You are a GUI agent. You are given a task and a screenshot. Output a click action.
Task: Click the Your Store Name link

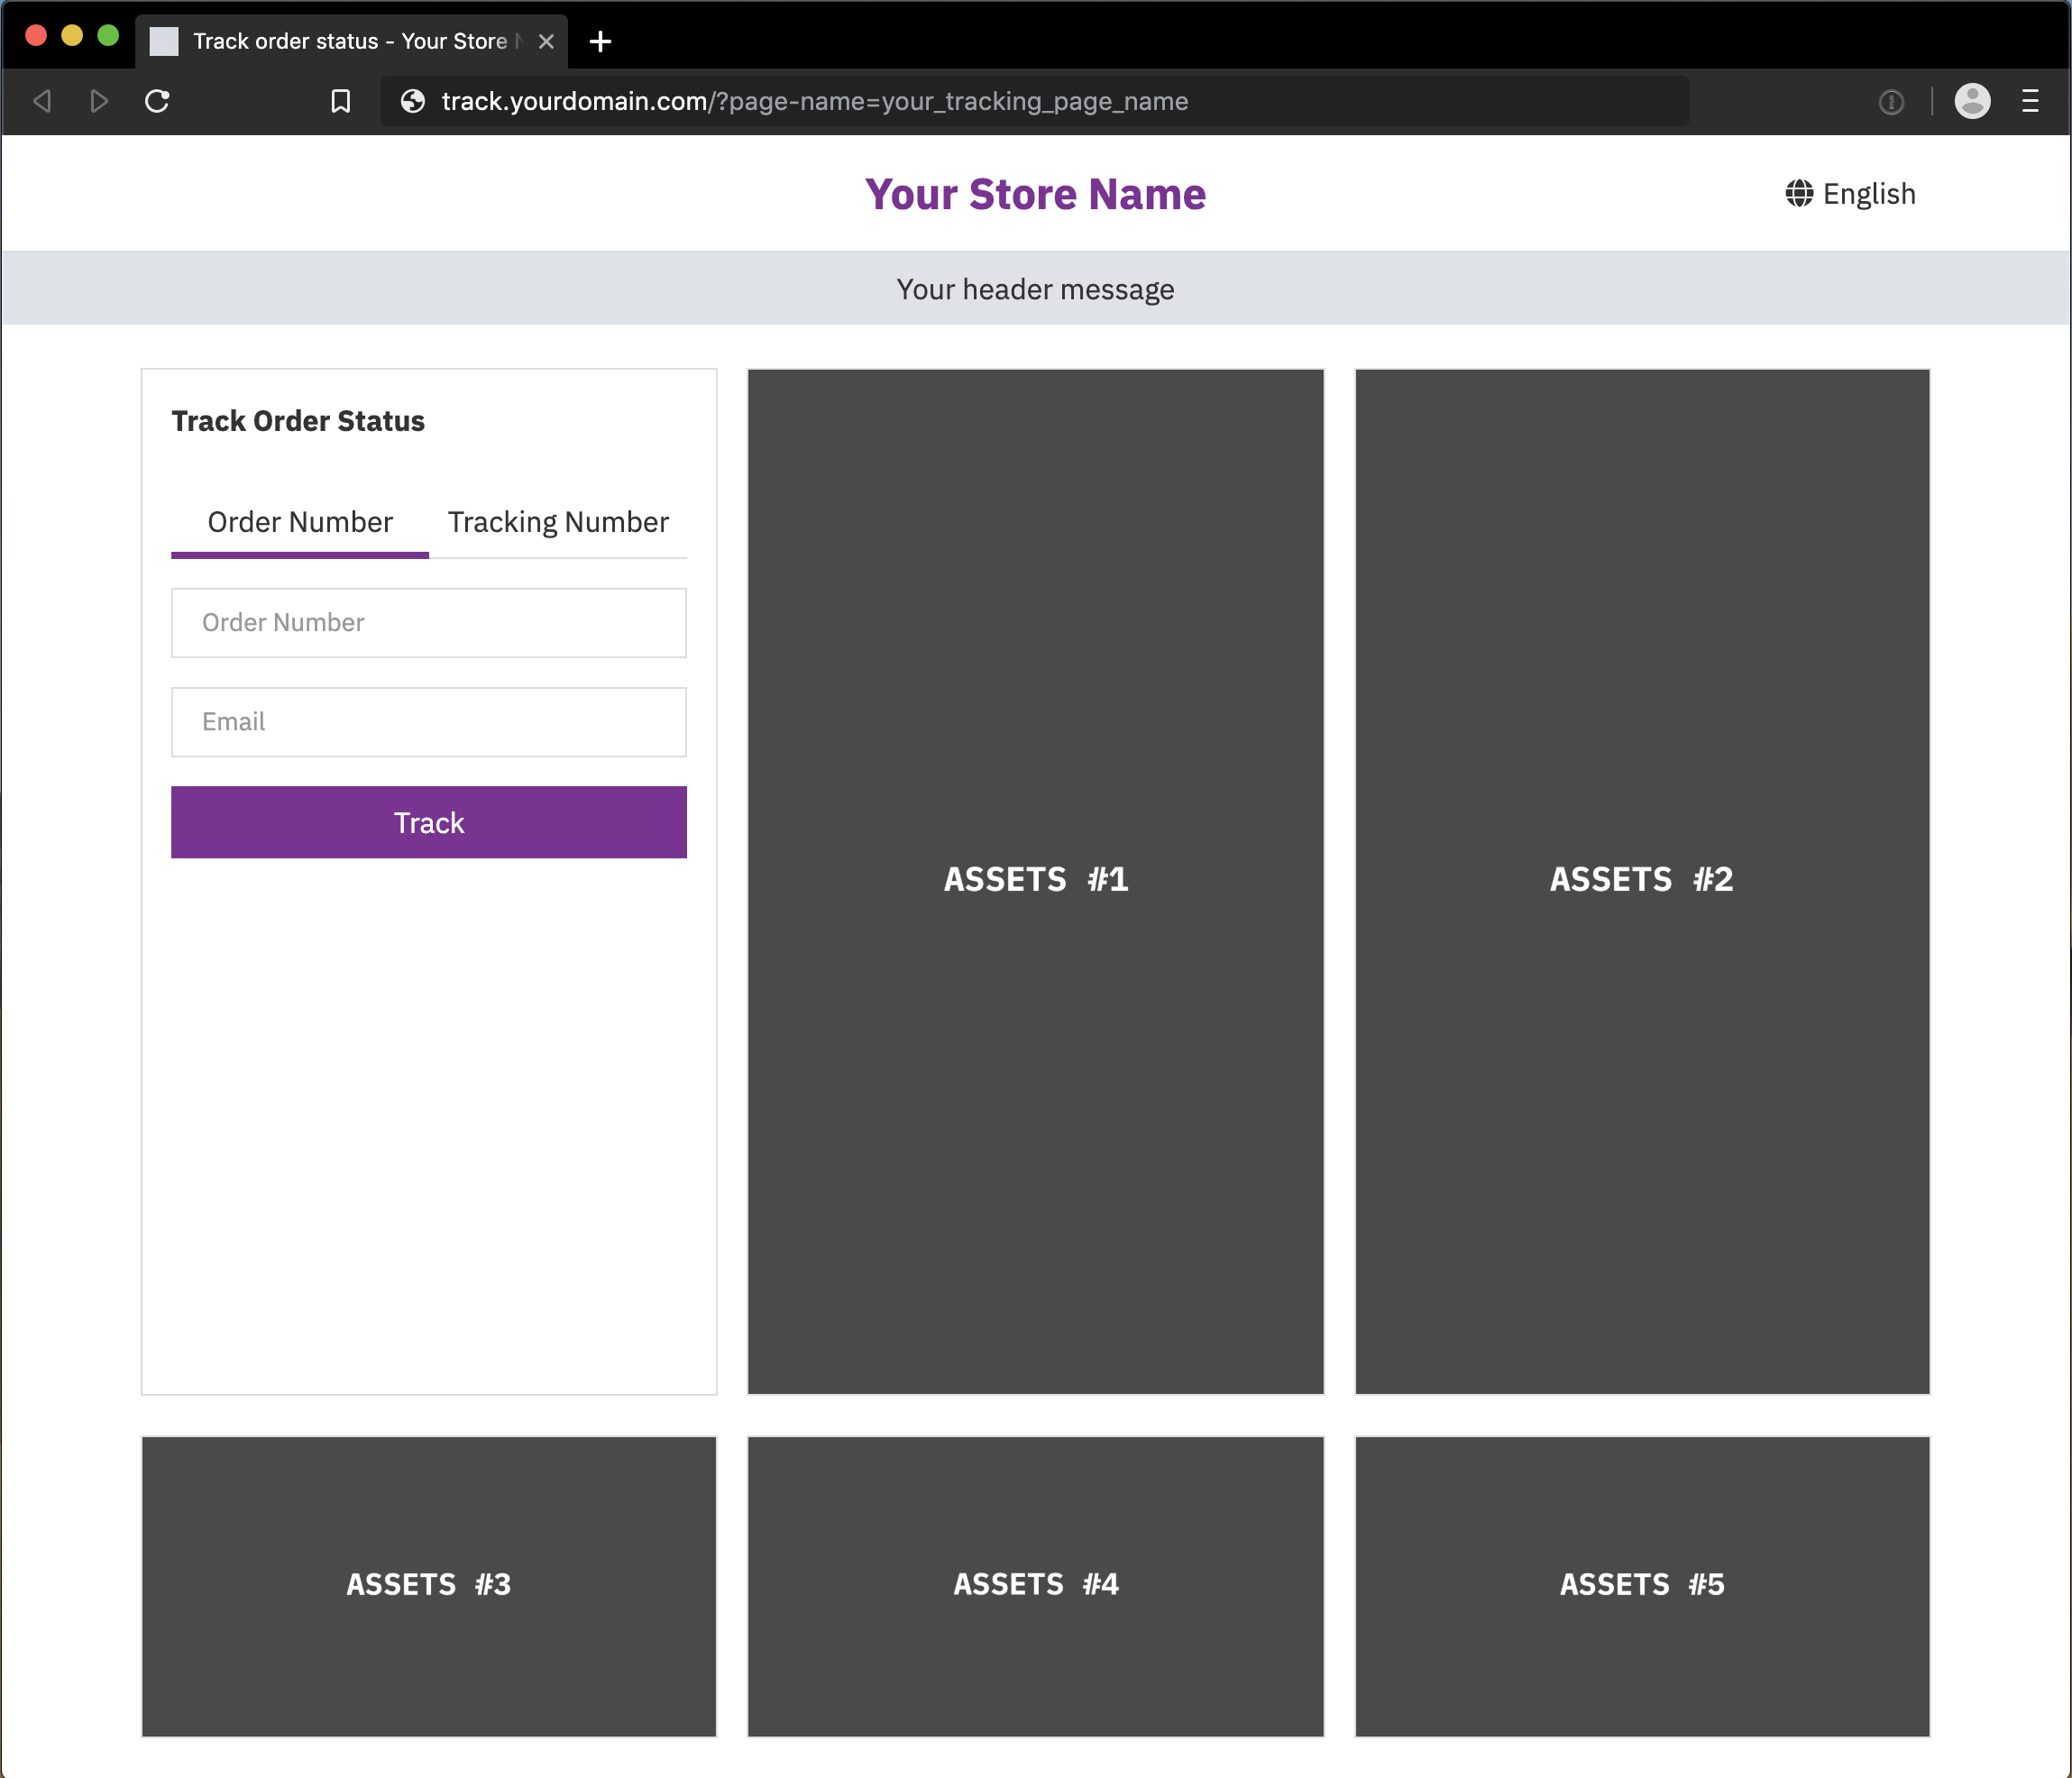1035,194
